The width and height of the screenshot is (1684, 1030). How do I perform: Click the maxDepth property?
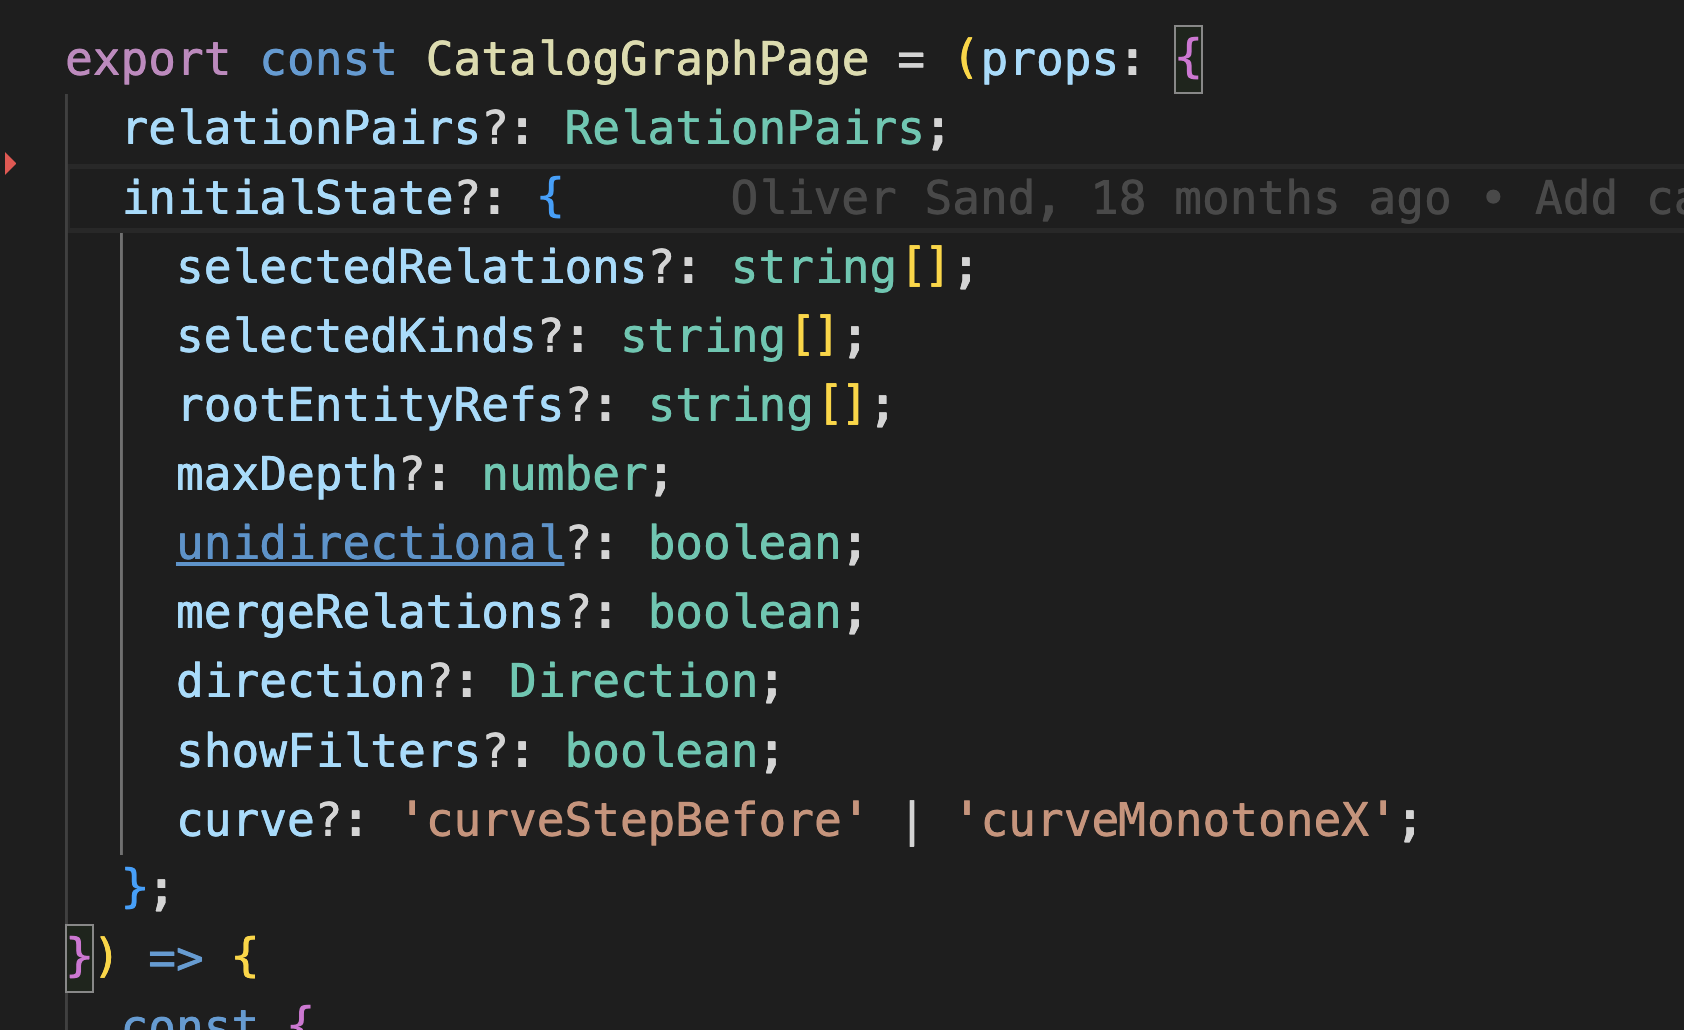285,473
